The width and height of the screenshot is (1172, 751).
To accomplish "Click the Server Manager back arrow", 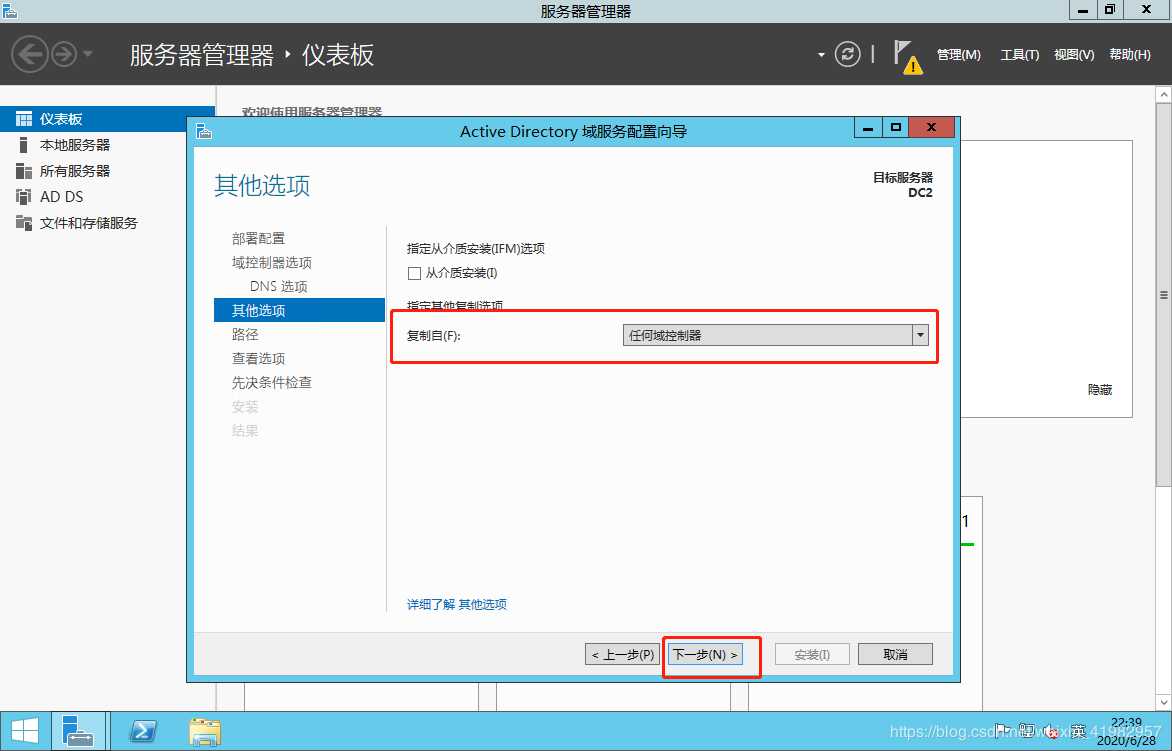I will pyautogui.click(x=30, y=55).
